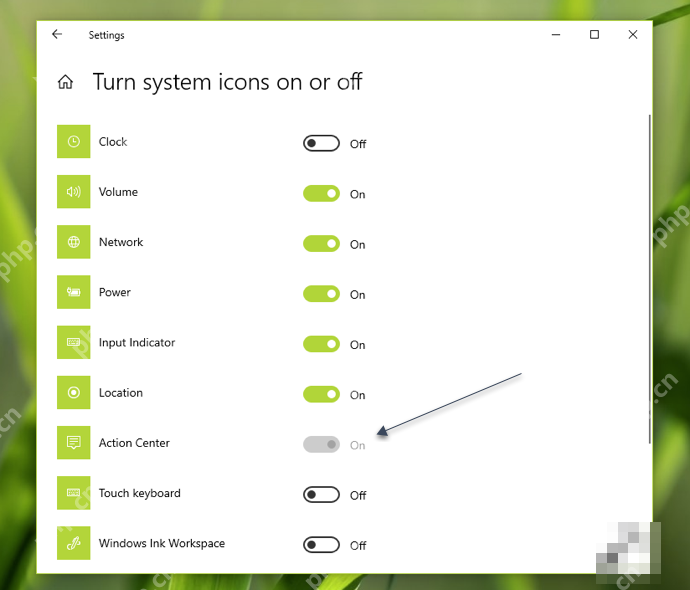
Task: Click the Touch keyboard icon tile
Action: pos(73,492)
